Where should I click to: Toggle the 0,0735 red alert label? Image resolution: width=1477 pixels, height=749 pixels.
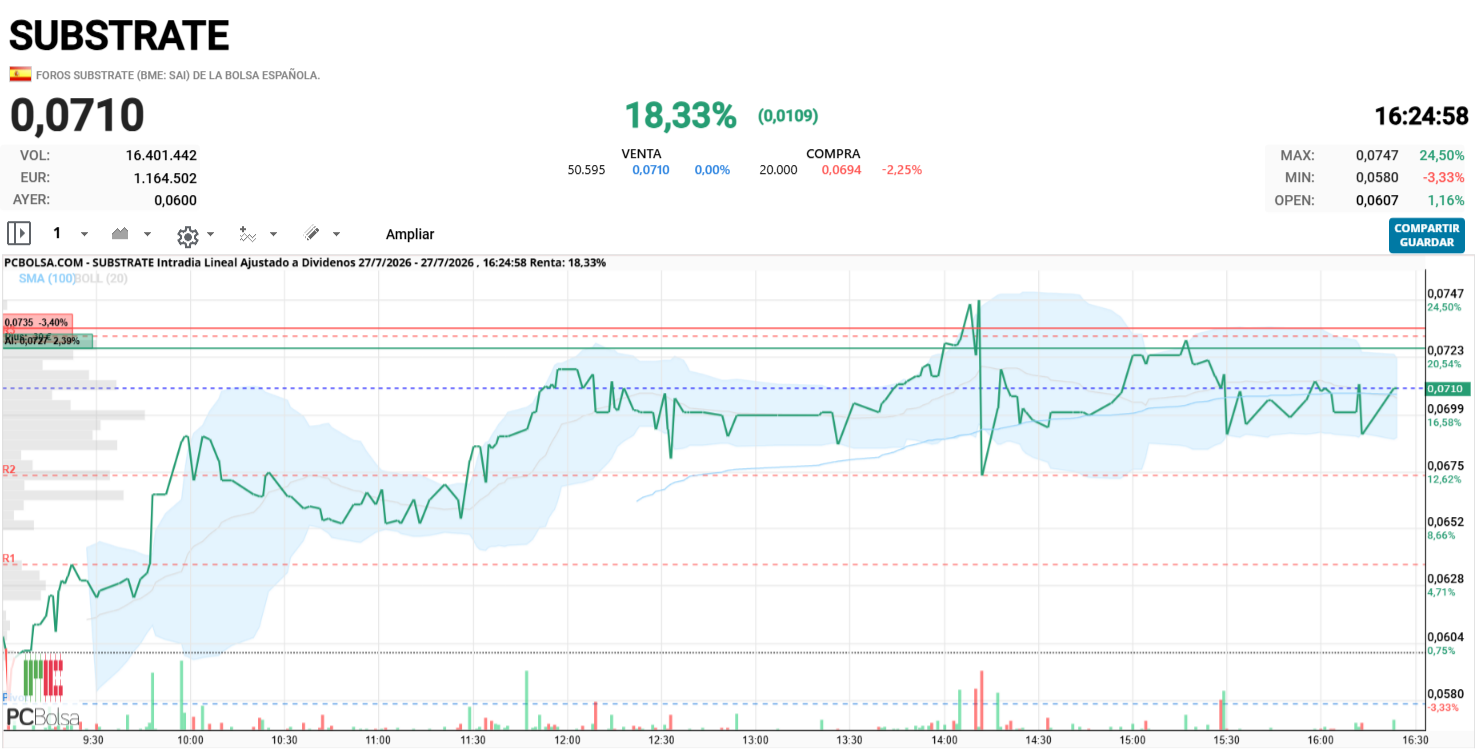point(37,322)
